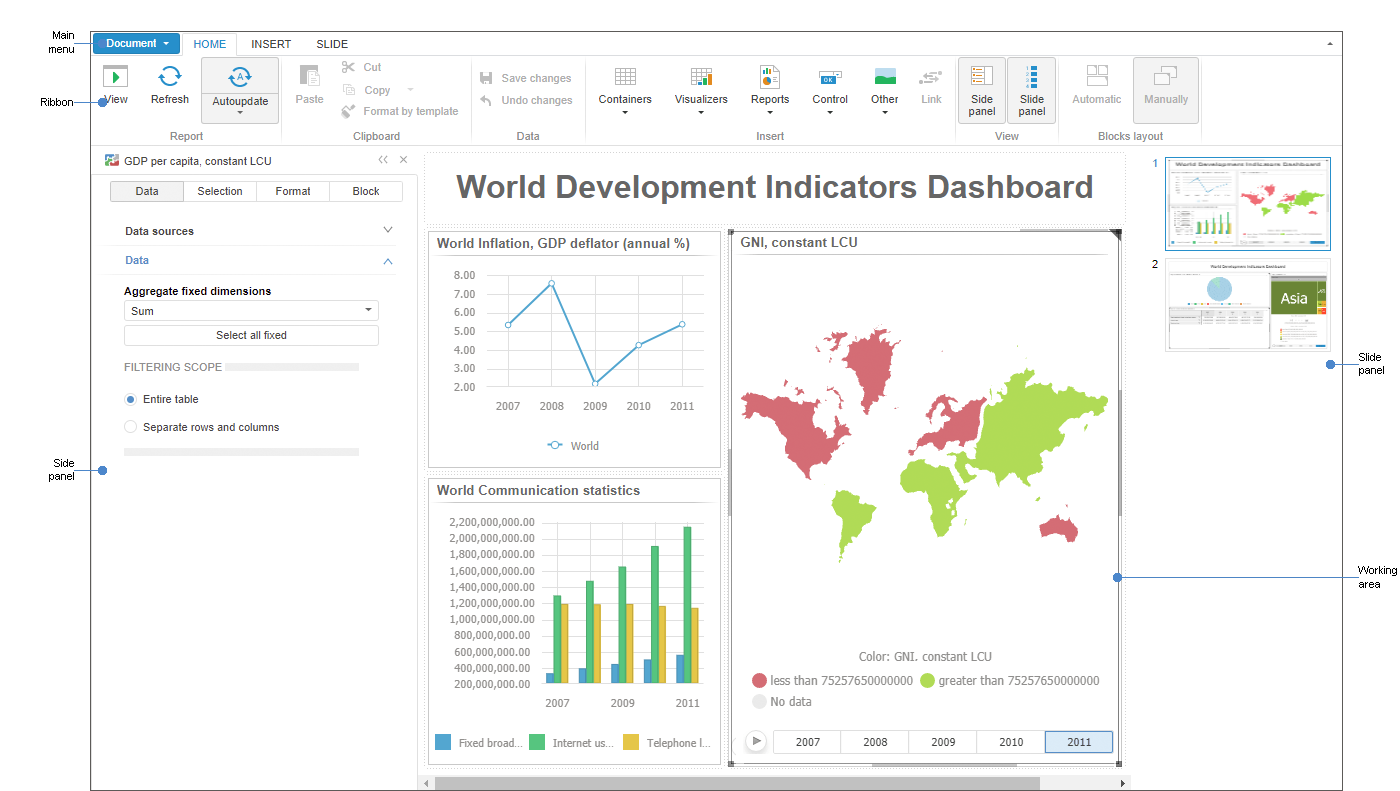Select Separate rows and columns option

tap(131, 427)
